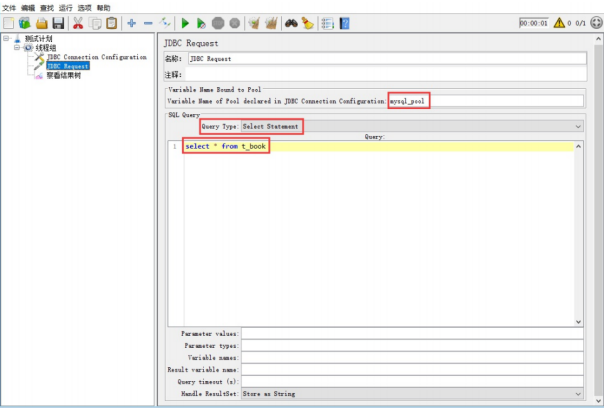604x409 pixels.
Task: Copy the selected element with Copy icon
Action: click(95, 23)
